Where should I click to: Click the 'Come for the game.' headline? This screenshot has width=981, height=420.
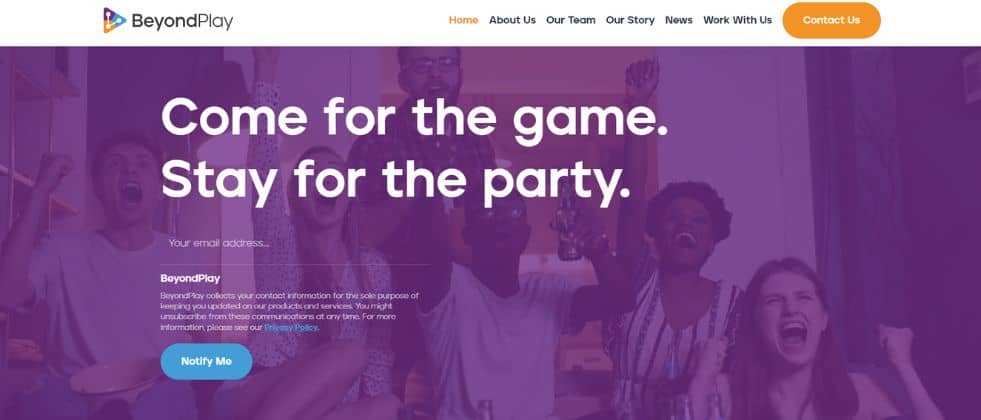[x=414, y=117]
